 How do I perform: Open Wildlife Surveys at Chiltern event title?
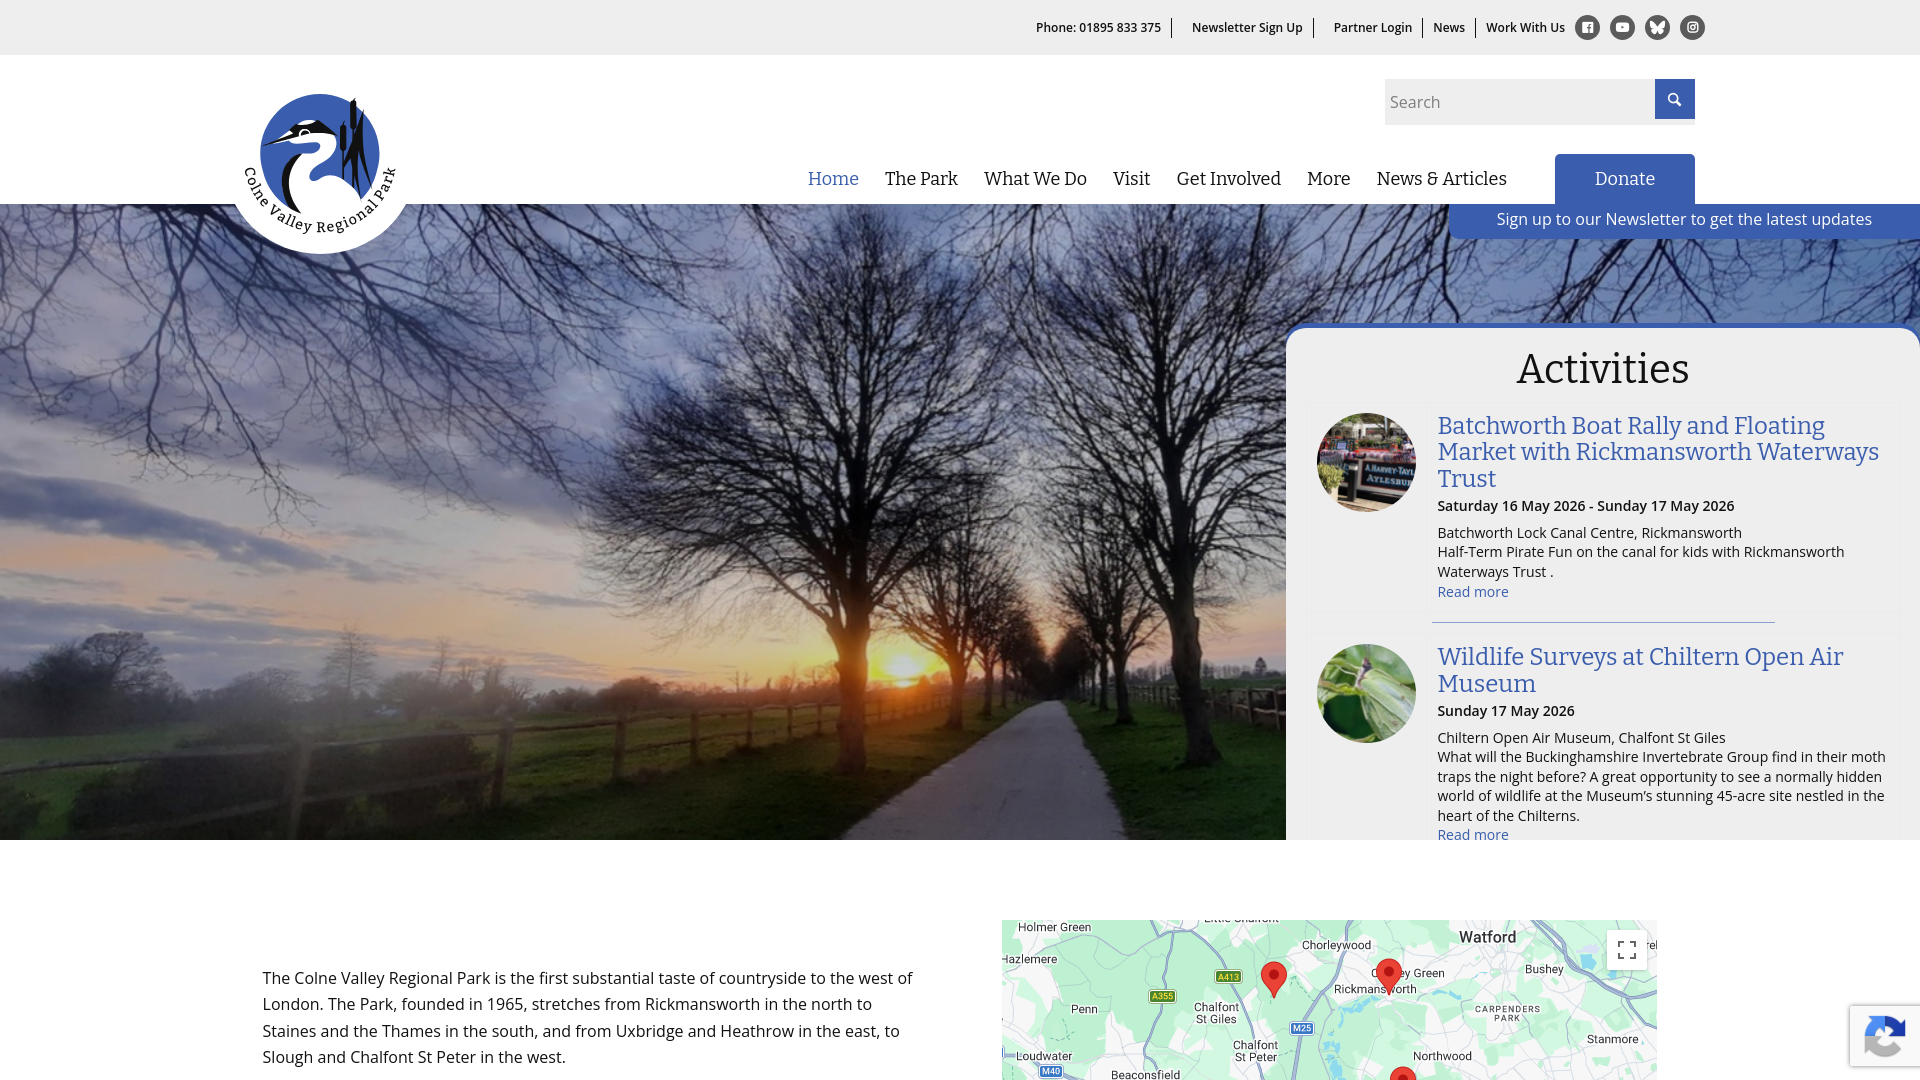(1640, 670)
